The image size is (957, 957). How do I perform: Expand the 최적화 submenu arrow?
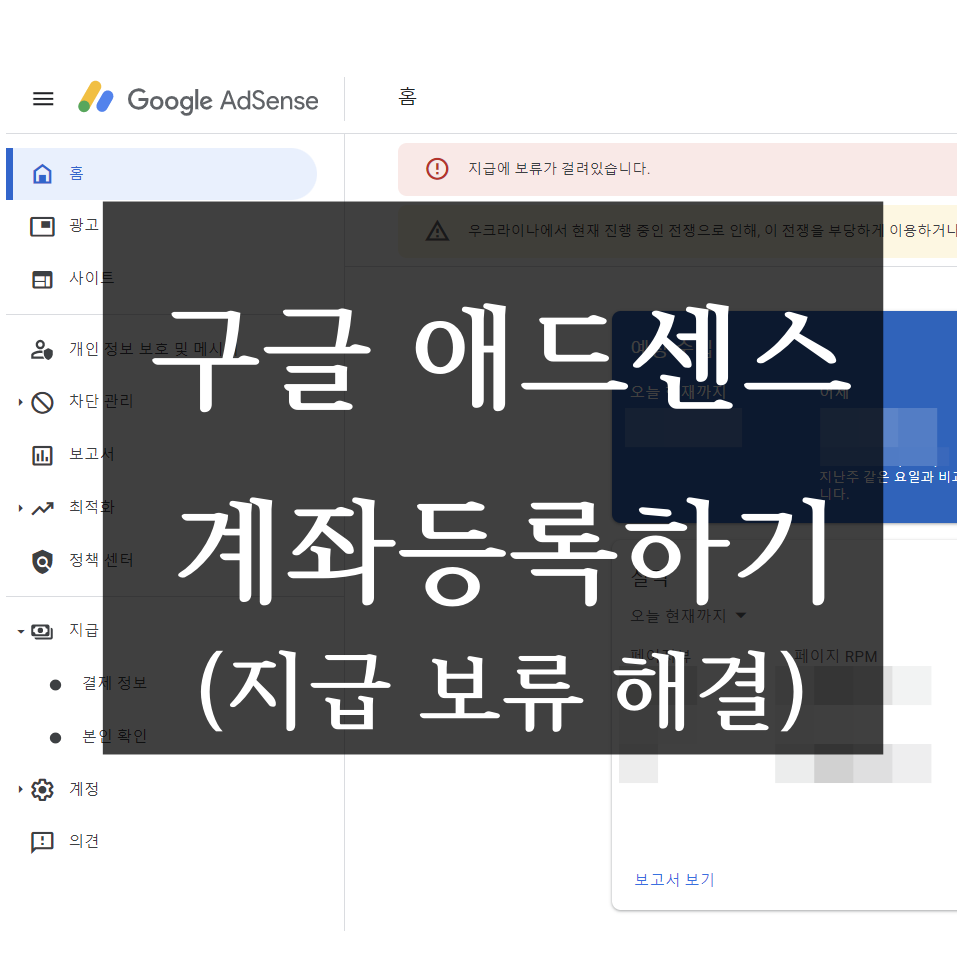pyautogui.click(x=20, y=508)
